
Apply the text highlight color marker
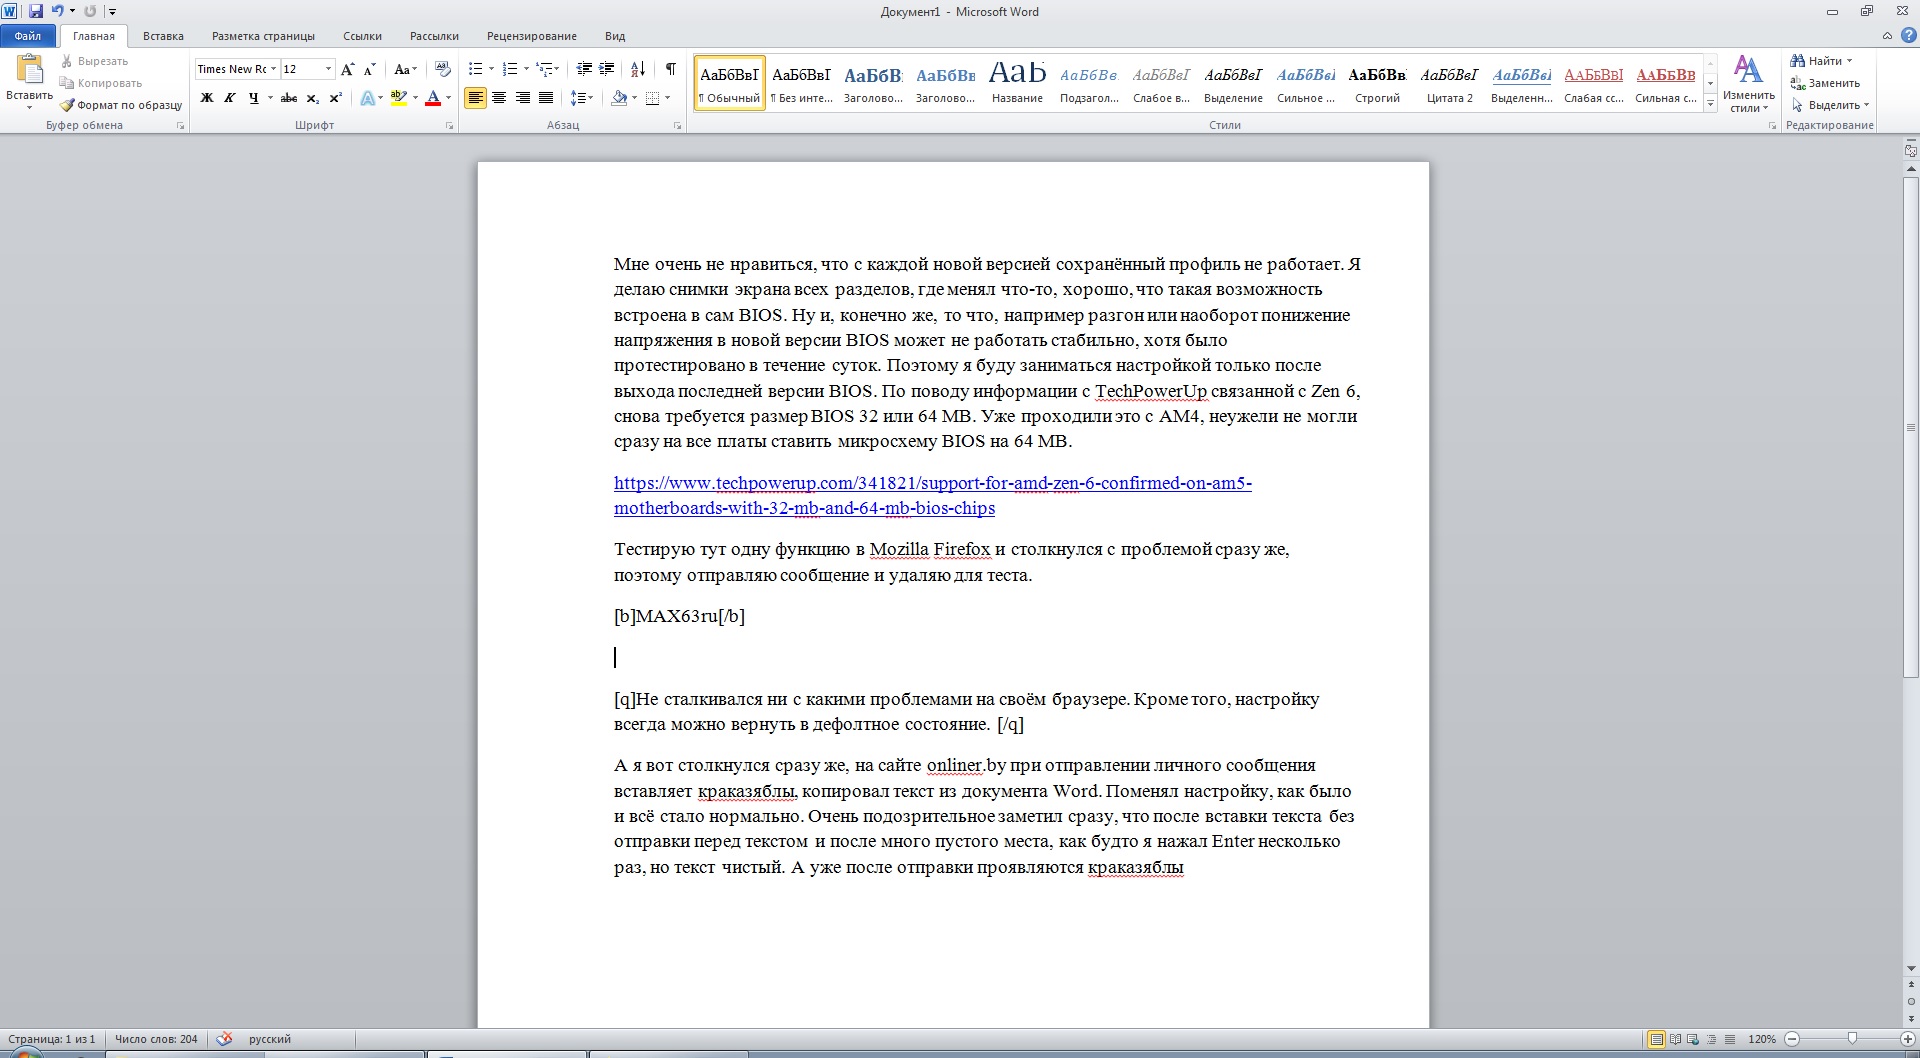point(398,98)
